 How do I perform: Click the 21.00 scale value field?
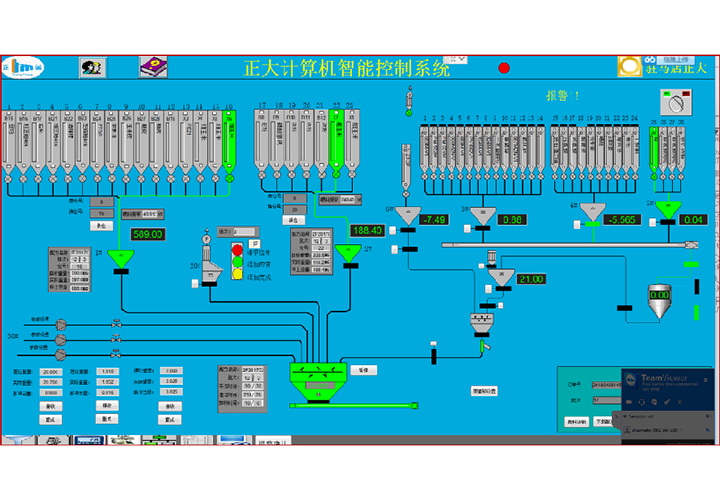tap(530, 279)
